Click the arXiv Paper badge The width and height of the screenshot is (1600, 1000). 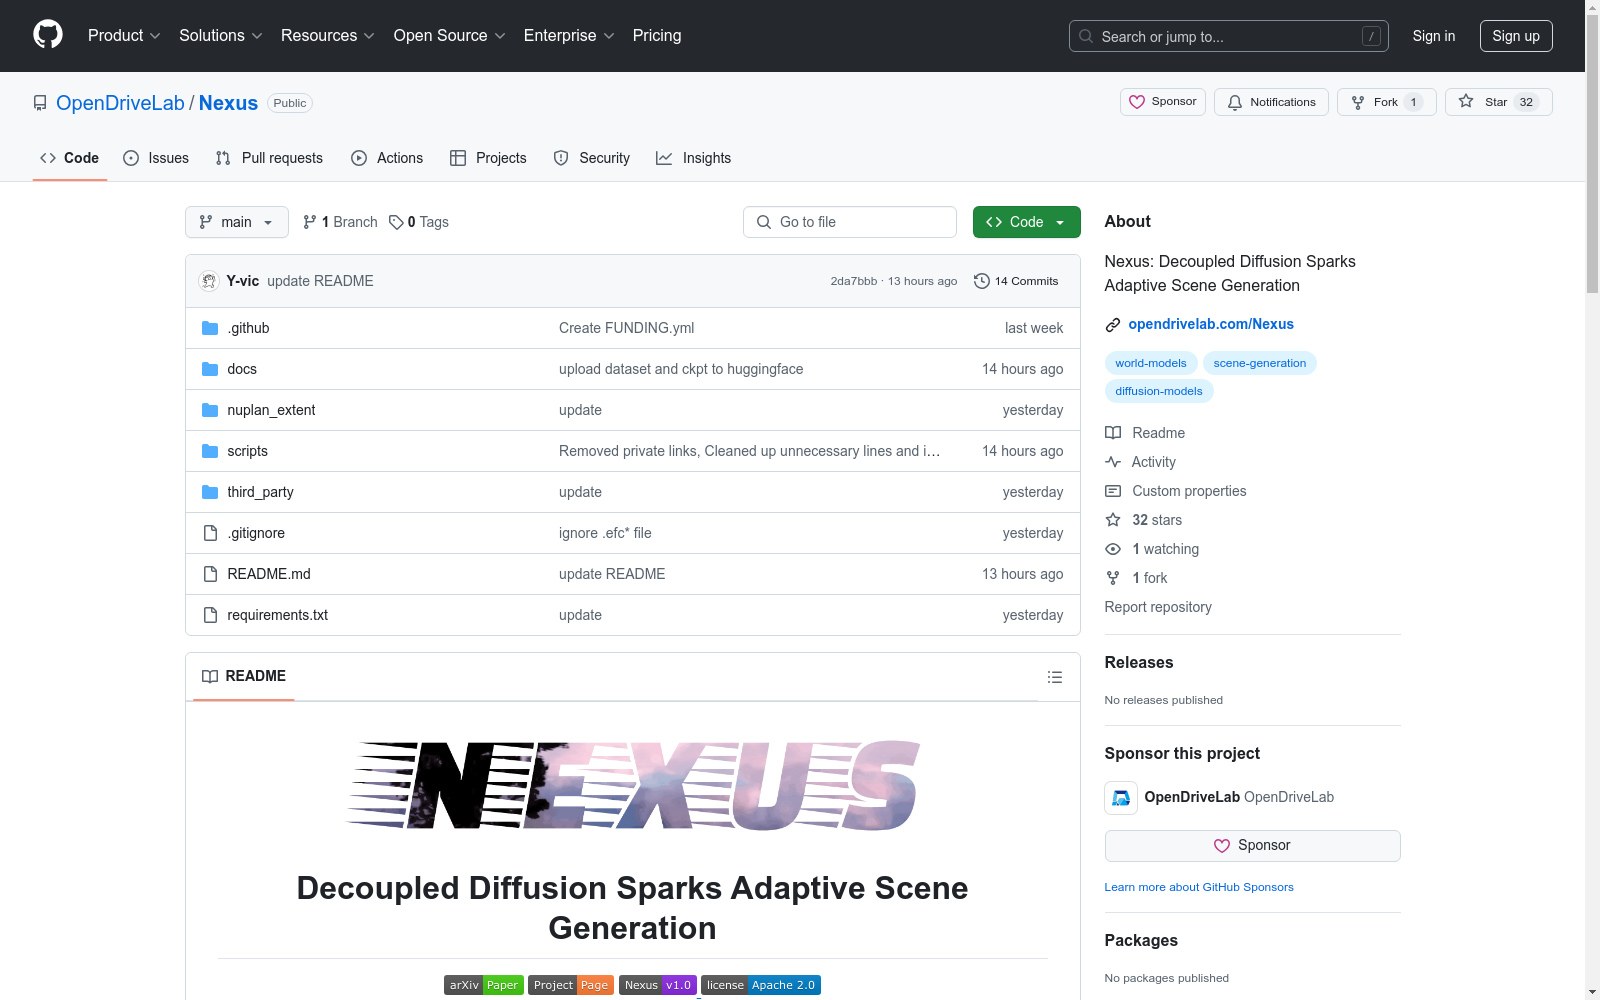click(484, 985)
